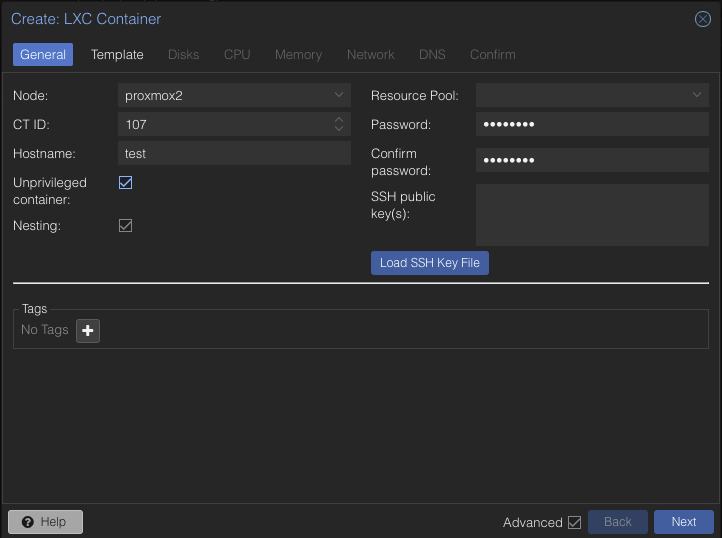Screen dimensions: 722x538
Task: Click the Back button in the footer
Action: (617, 522)
